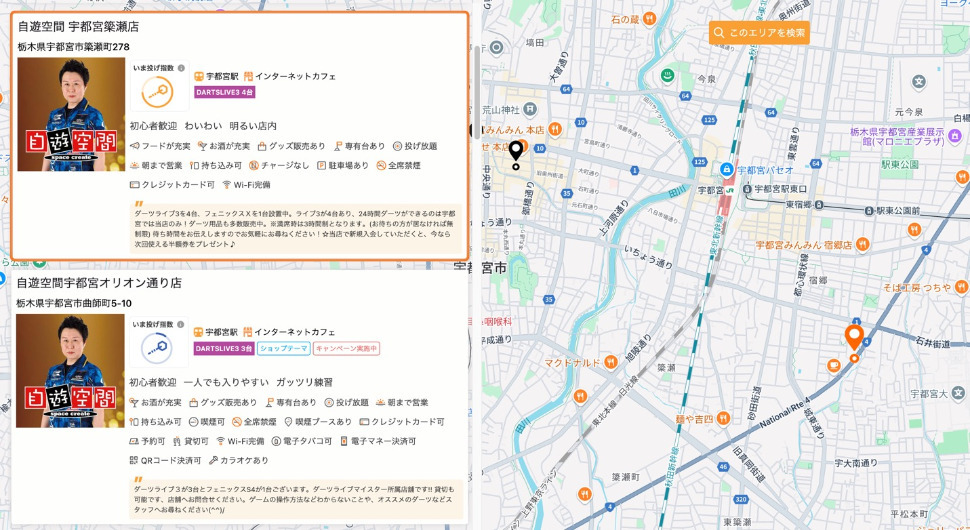
Task: Click the QRコード決済可 feature tag
Action: 165,460
